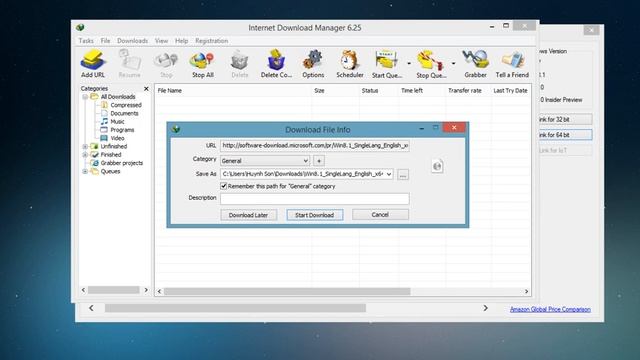Click link for 64 bit in background window
The height and width of the screenshot is (360, 640).
[565, 135]
